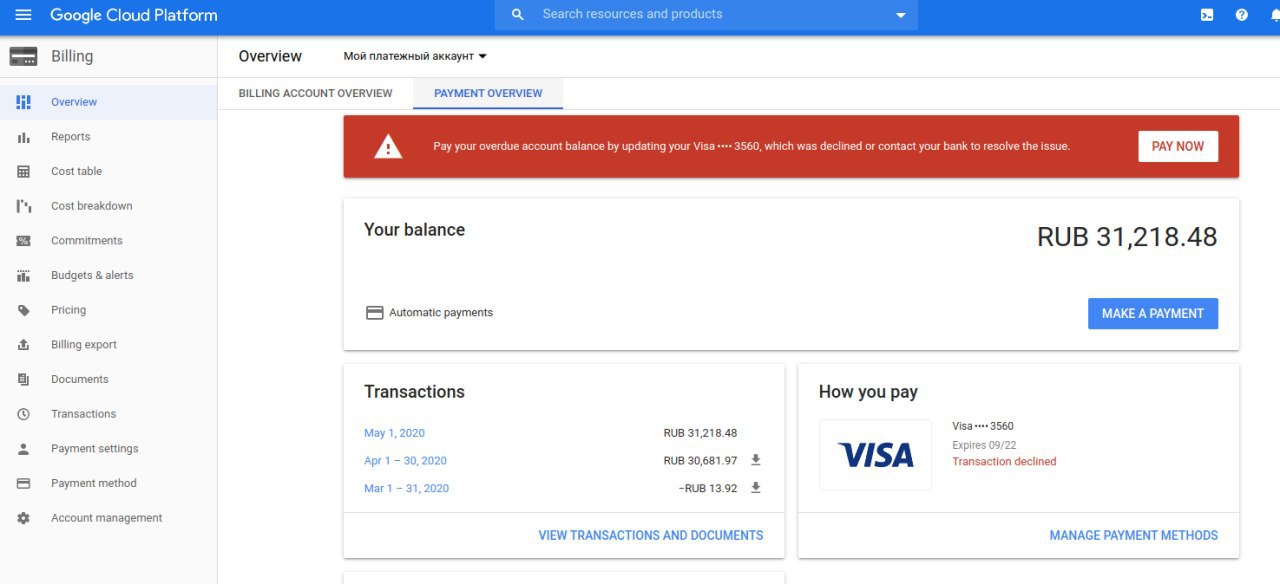1280x584 pixels.
Task: Open the May 1, 2020 transaction
Action: (x=394, y=433)
